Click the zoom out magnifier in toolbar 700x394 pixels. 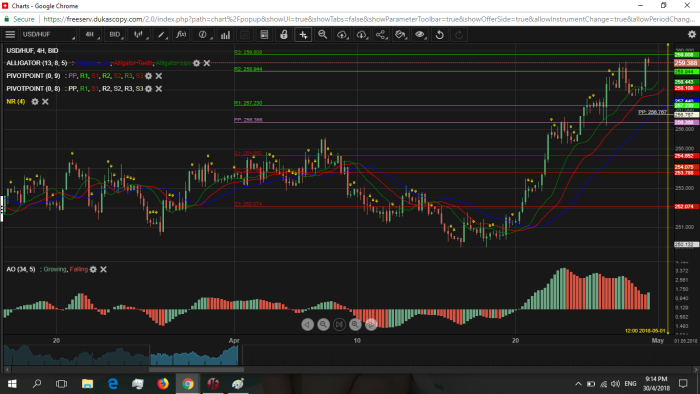pyautogui.click(x=322, y=34)
